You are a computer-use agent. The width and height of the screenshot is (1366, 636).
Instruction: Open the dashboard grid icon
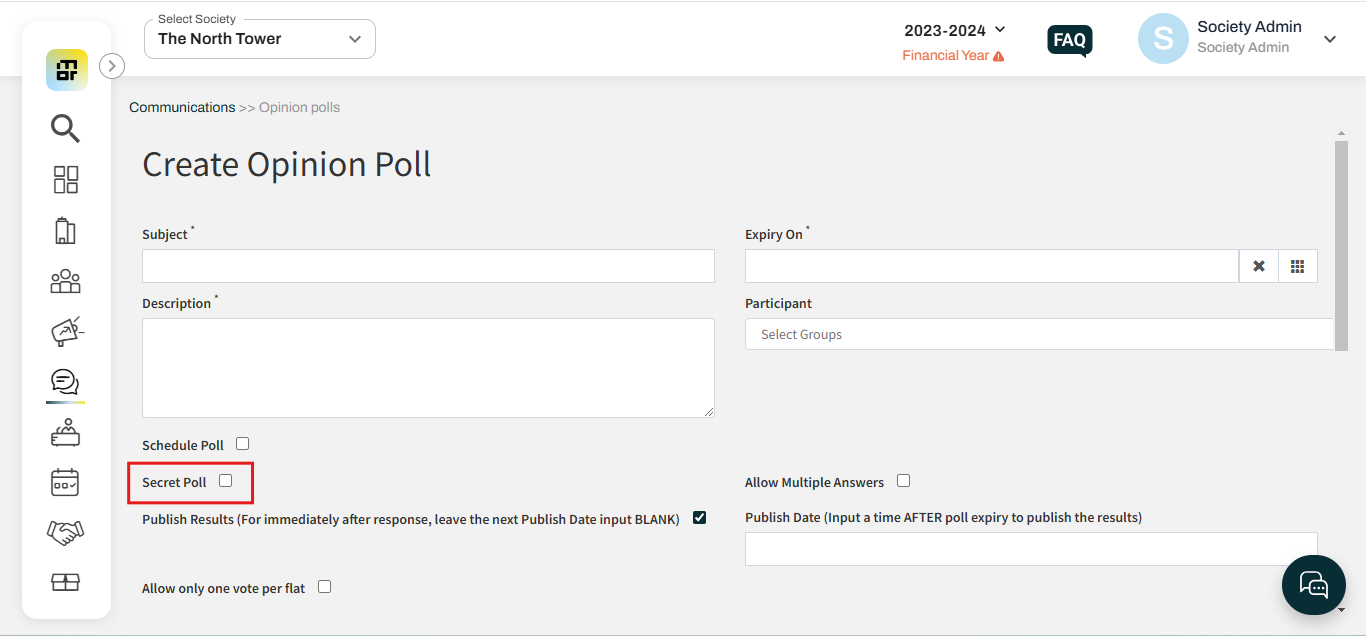65,180
